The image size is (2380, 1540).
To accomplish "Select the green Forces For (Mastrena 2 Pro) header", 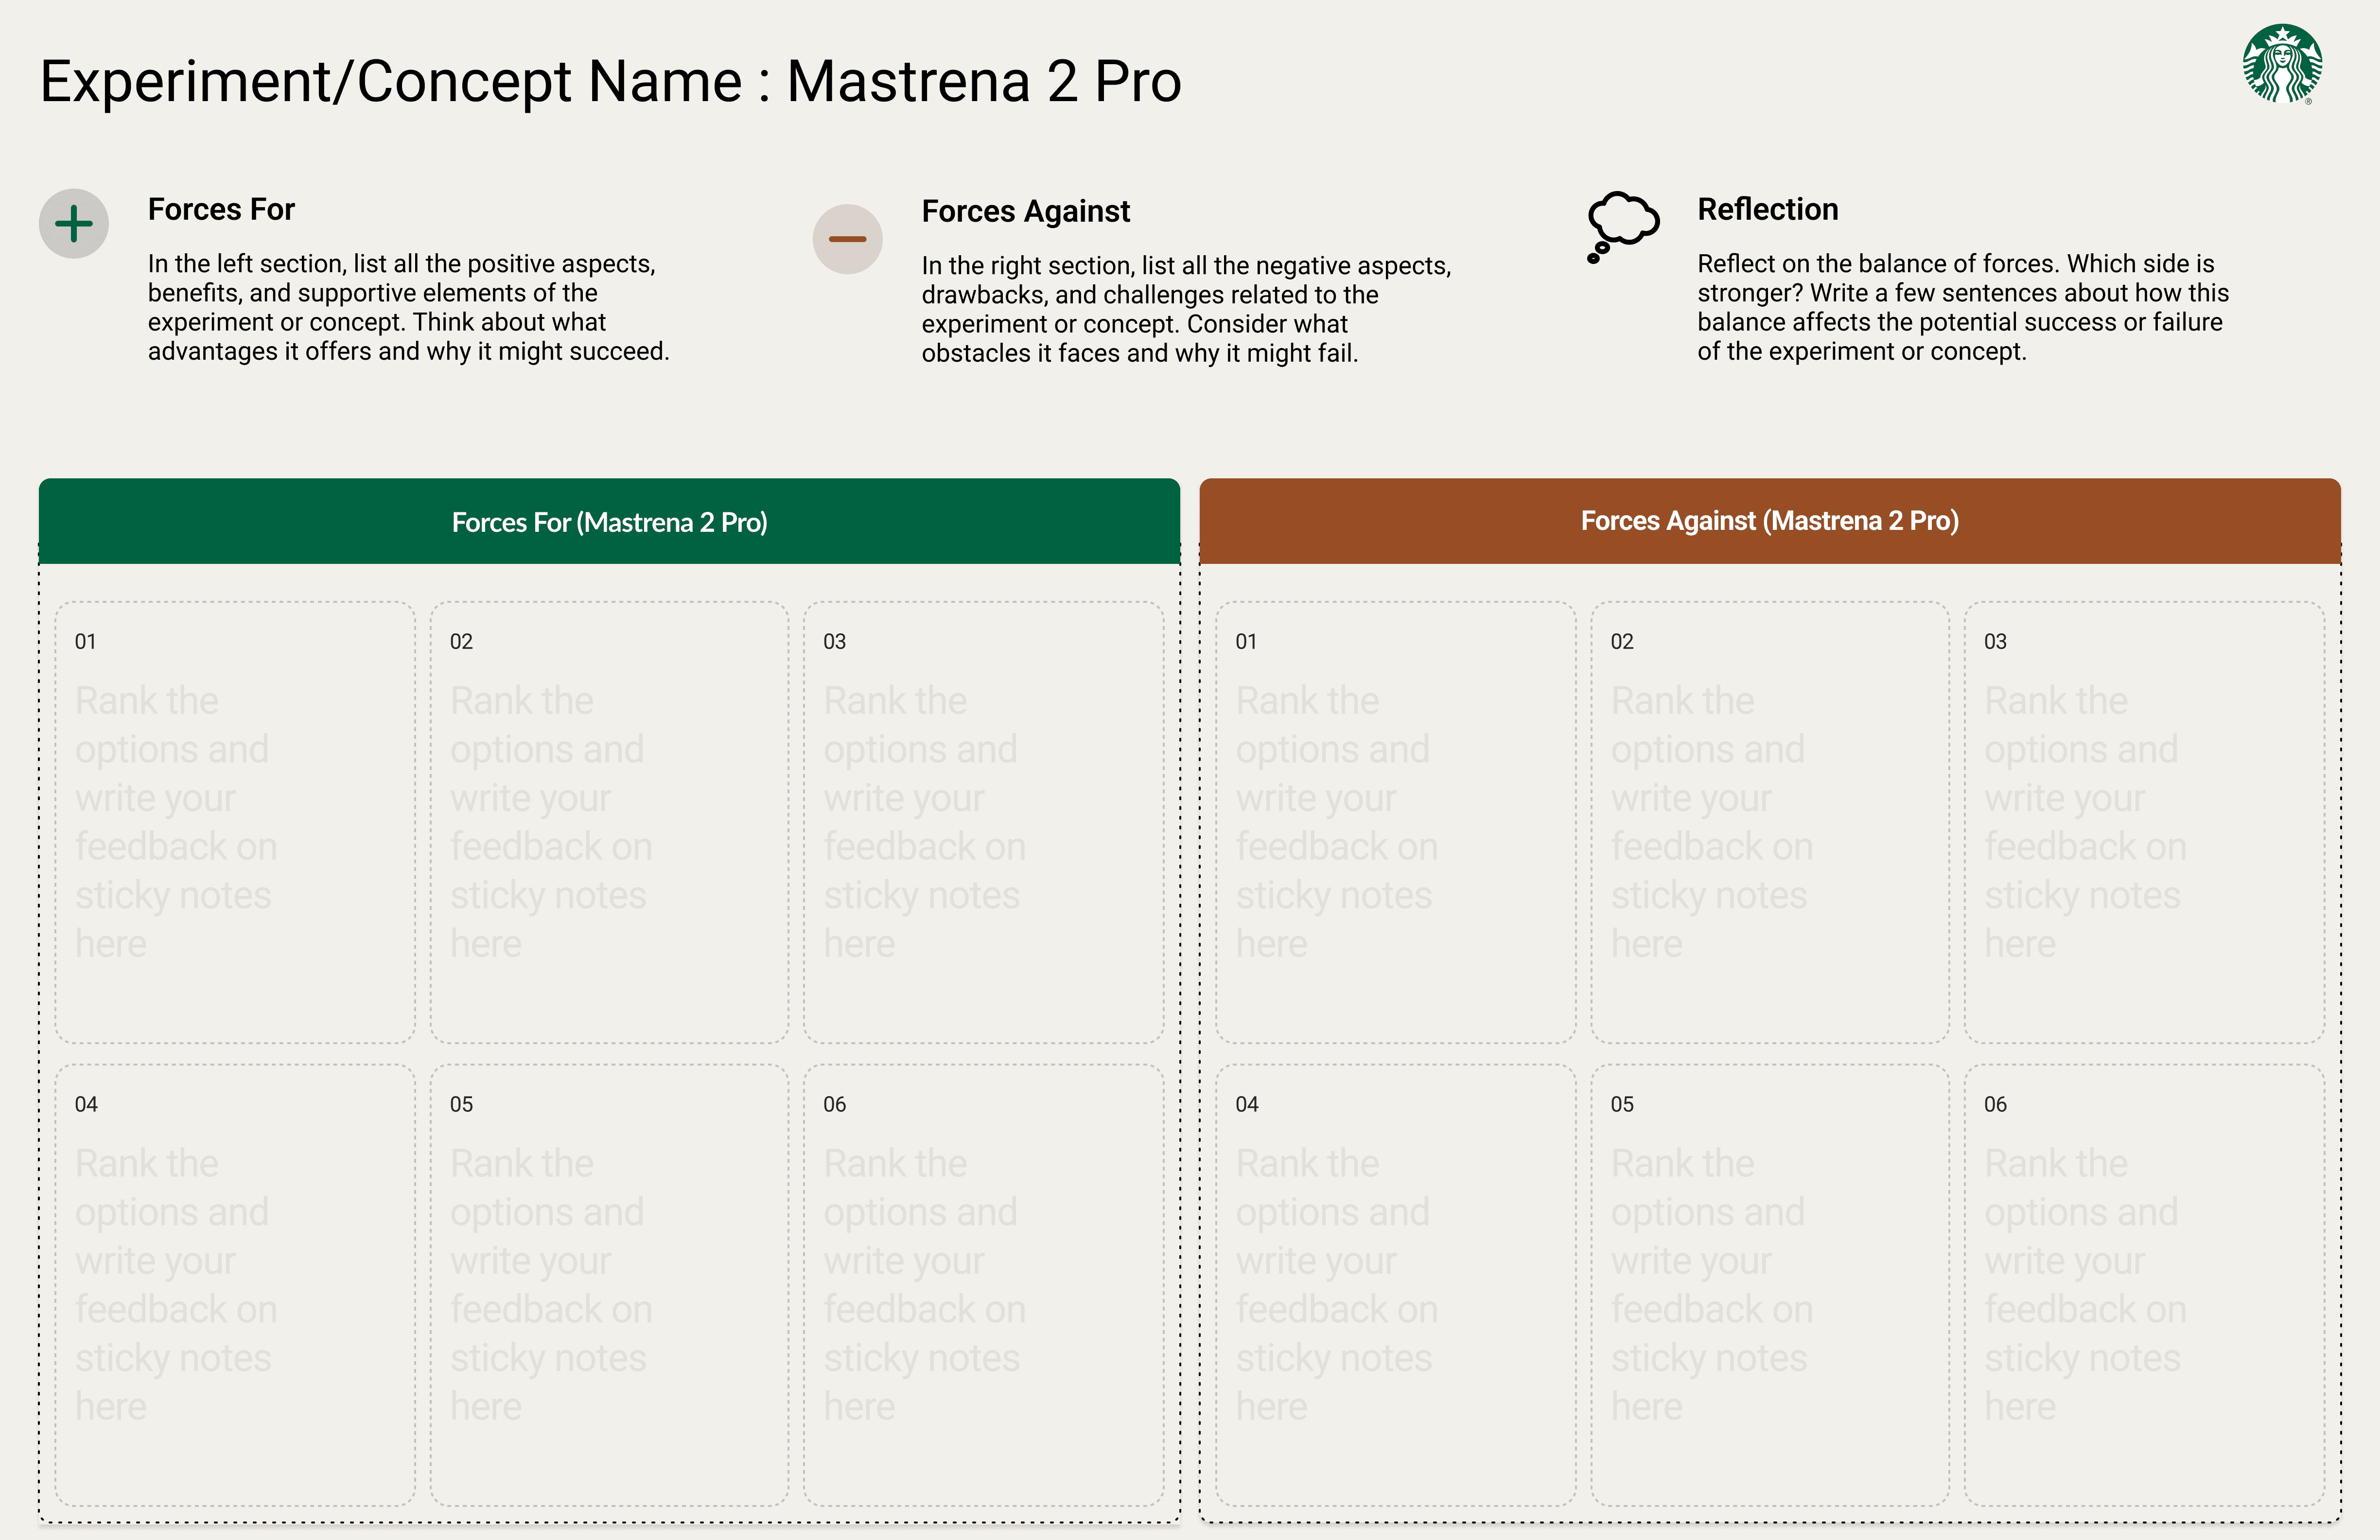I will pyautogui.click(x=609, y=522).
